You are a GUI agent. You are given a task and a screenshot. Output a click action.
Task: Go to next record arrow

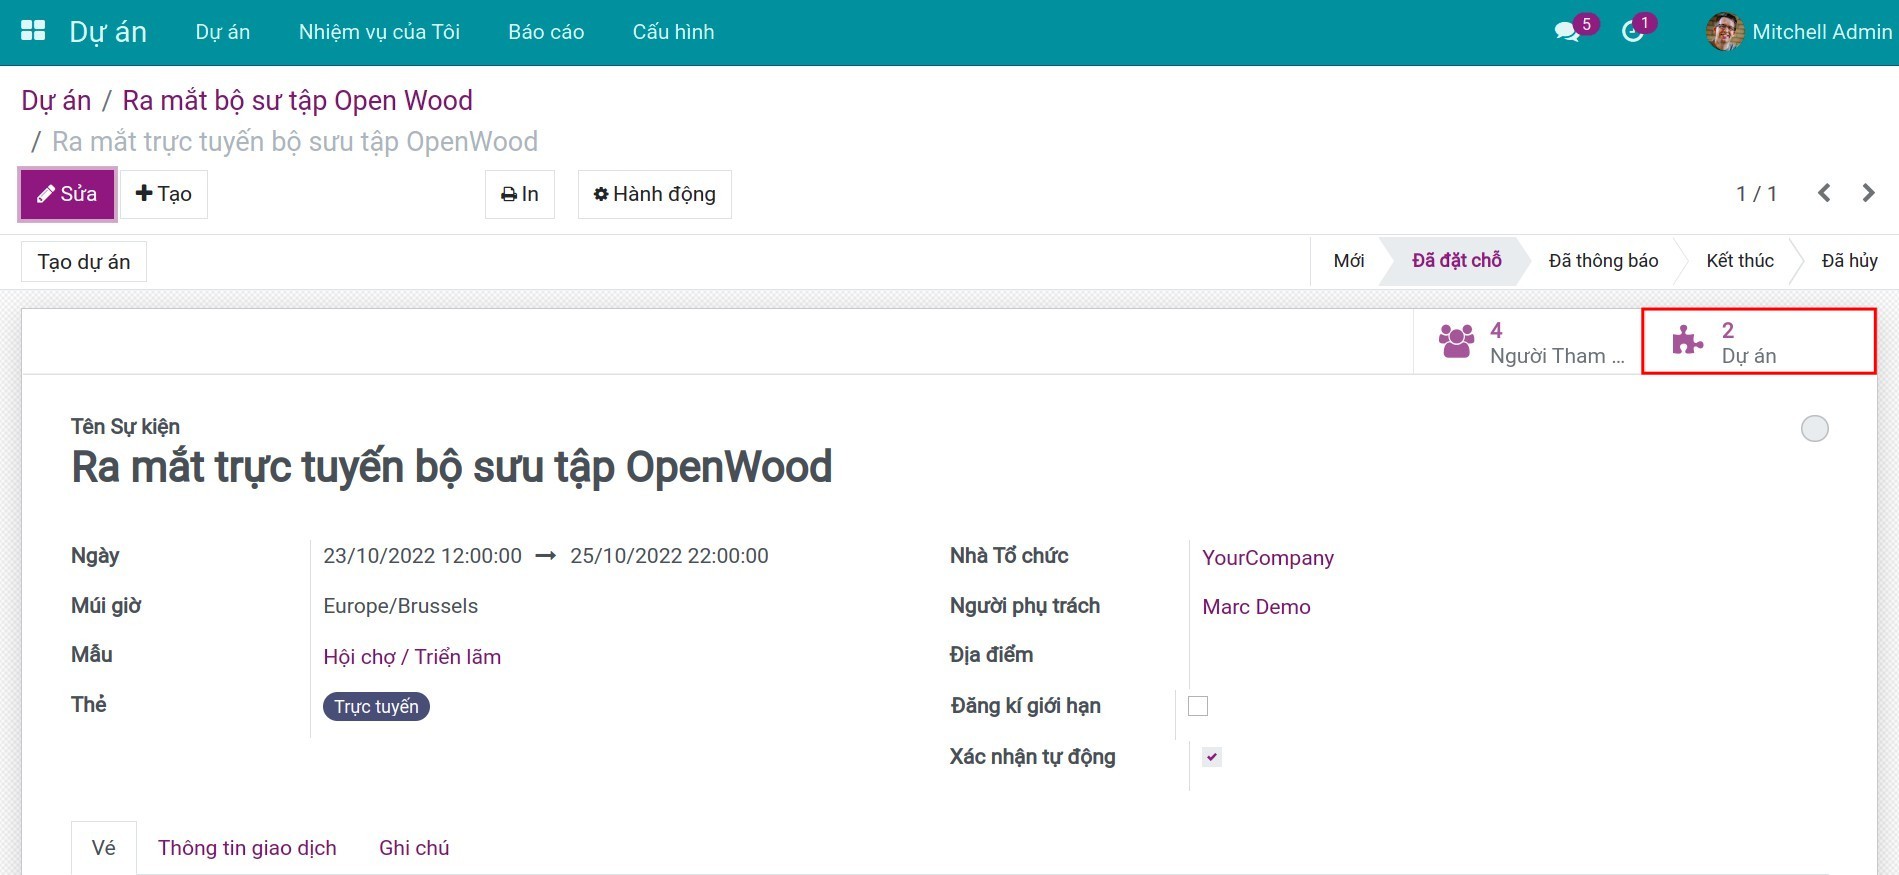point(1868,193)
